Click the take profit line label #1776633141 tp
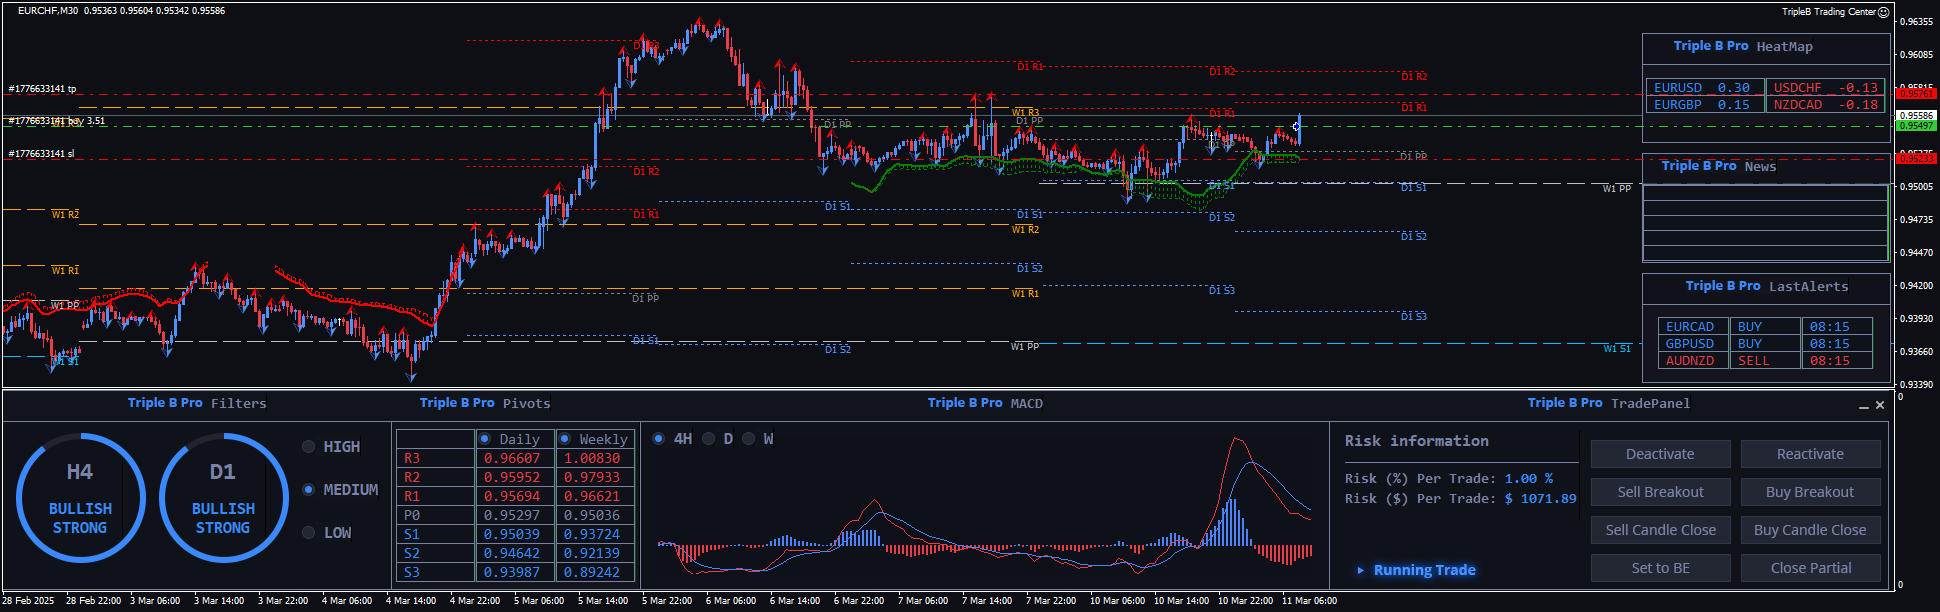The image size is (1940, 612). pyautogui.click(x=42, y=89)
